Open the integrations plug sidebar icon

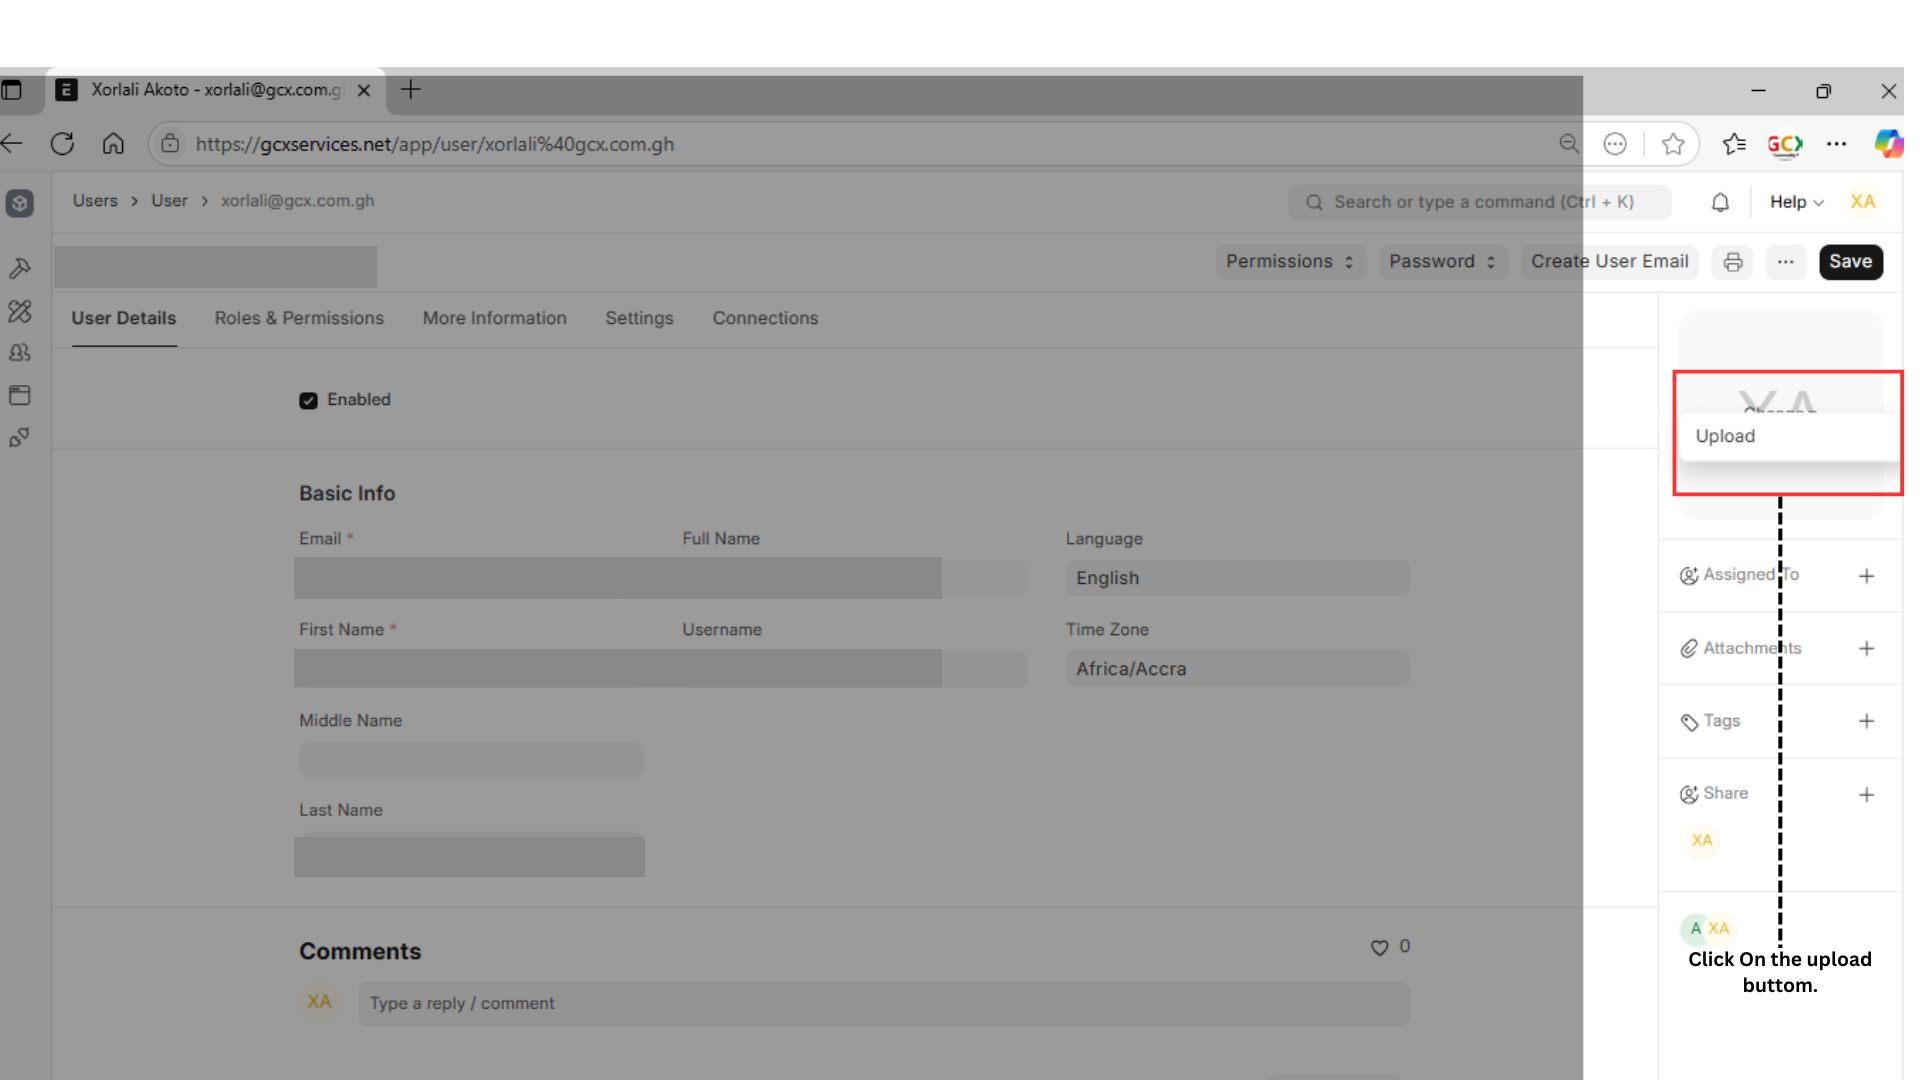(20, 438)
